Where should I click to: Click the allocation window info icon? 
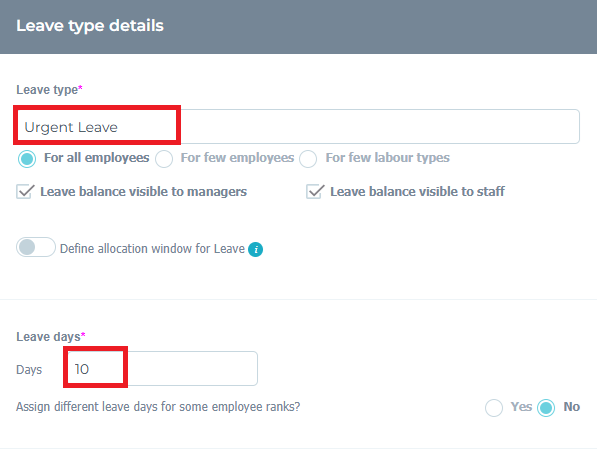tap(255, 249)
